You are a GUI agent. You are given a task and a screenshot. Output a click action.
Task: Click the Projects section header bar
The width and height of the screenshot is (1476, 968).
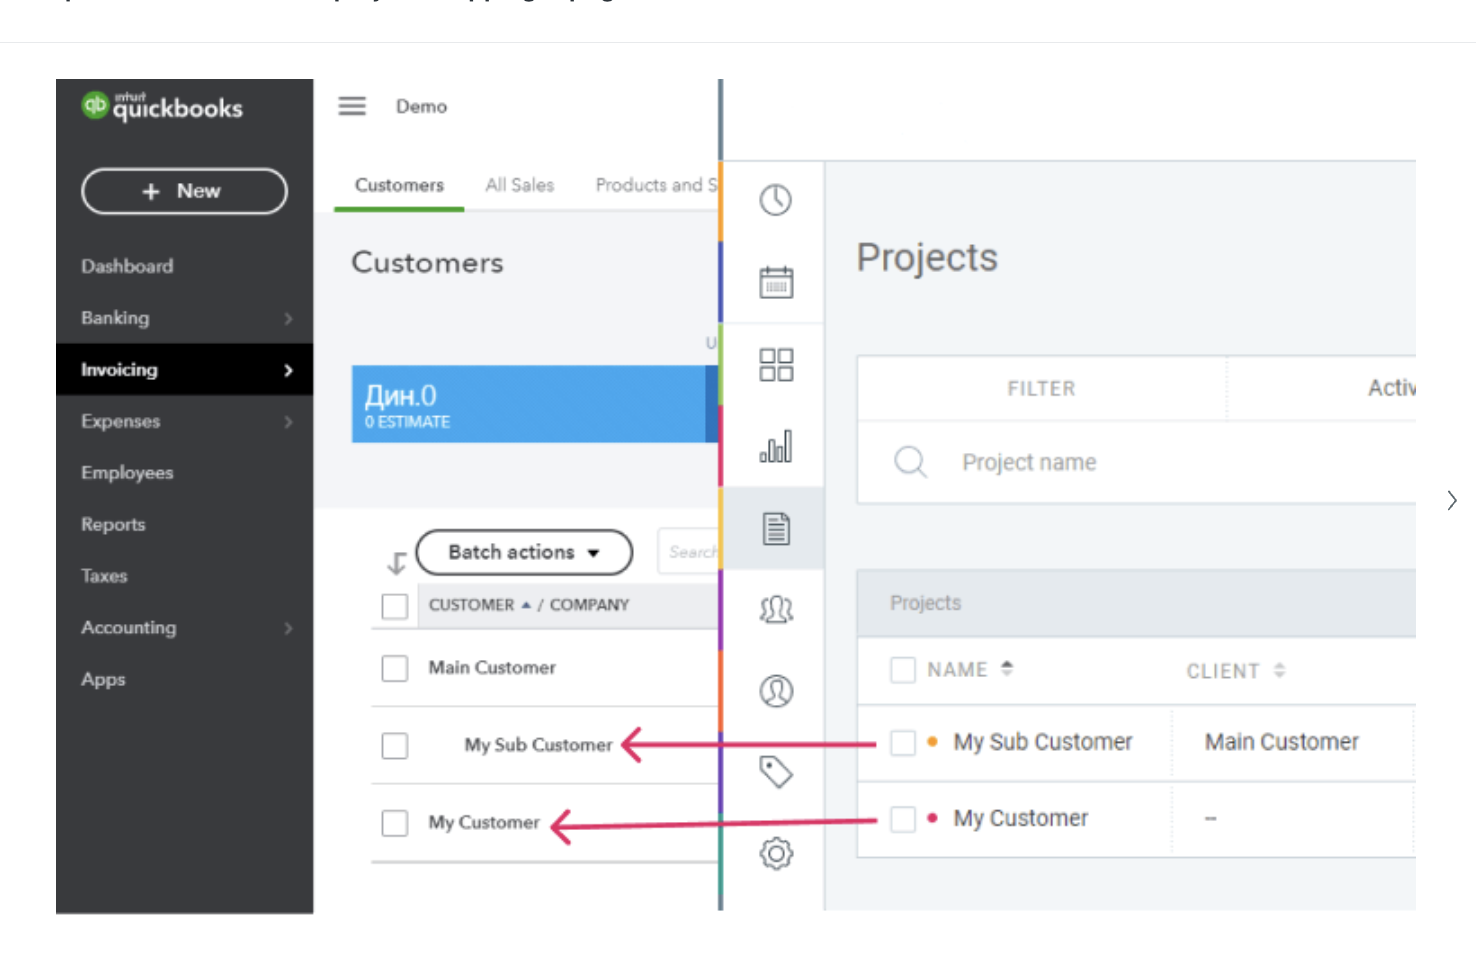(1136, 603)
